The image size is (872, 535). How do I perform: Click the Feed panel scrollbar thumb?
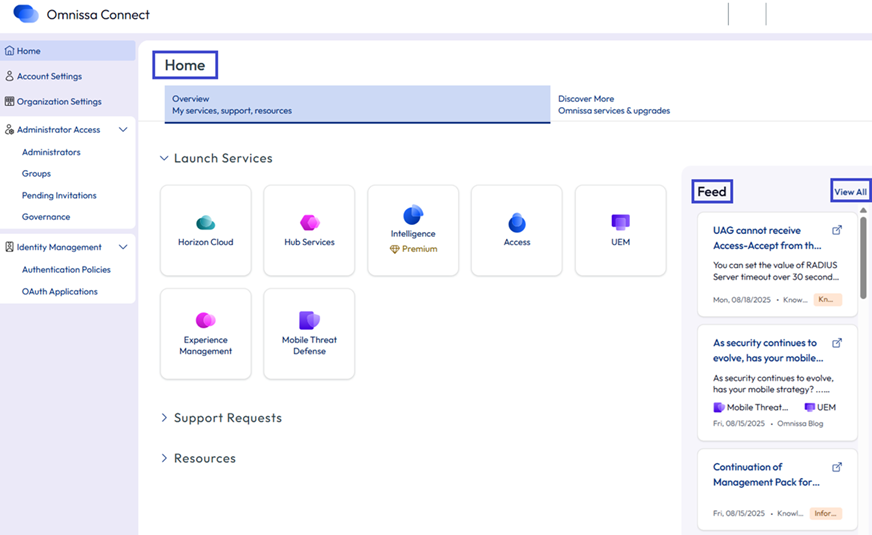tap(863, 257)
